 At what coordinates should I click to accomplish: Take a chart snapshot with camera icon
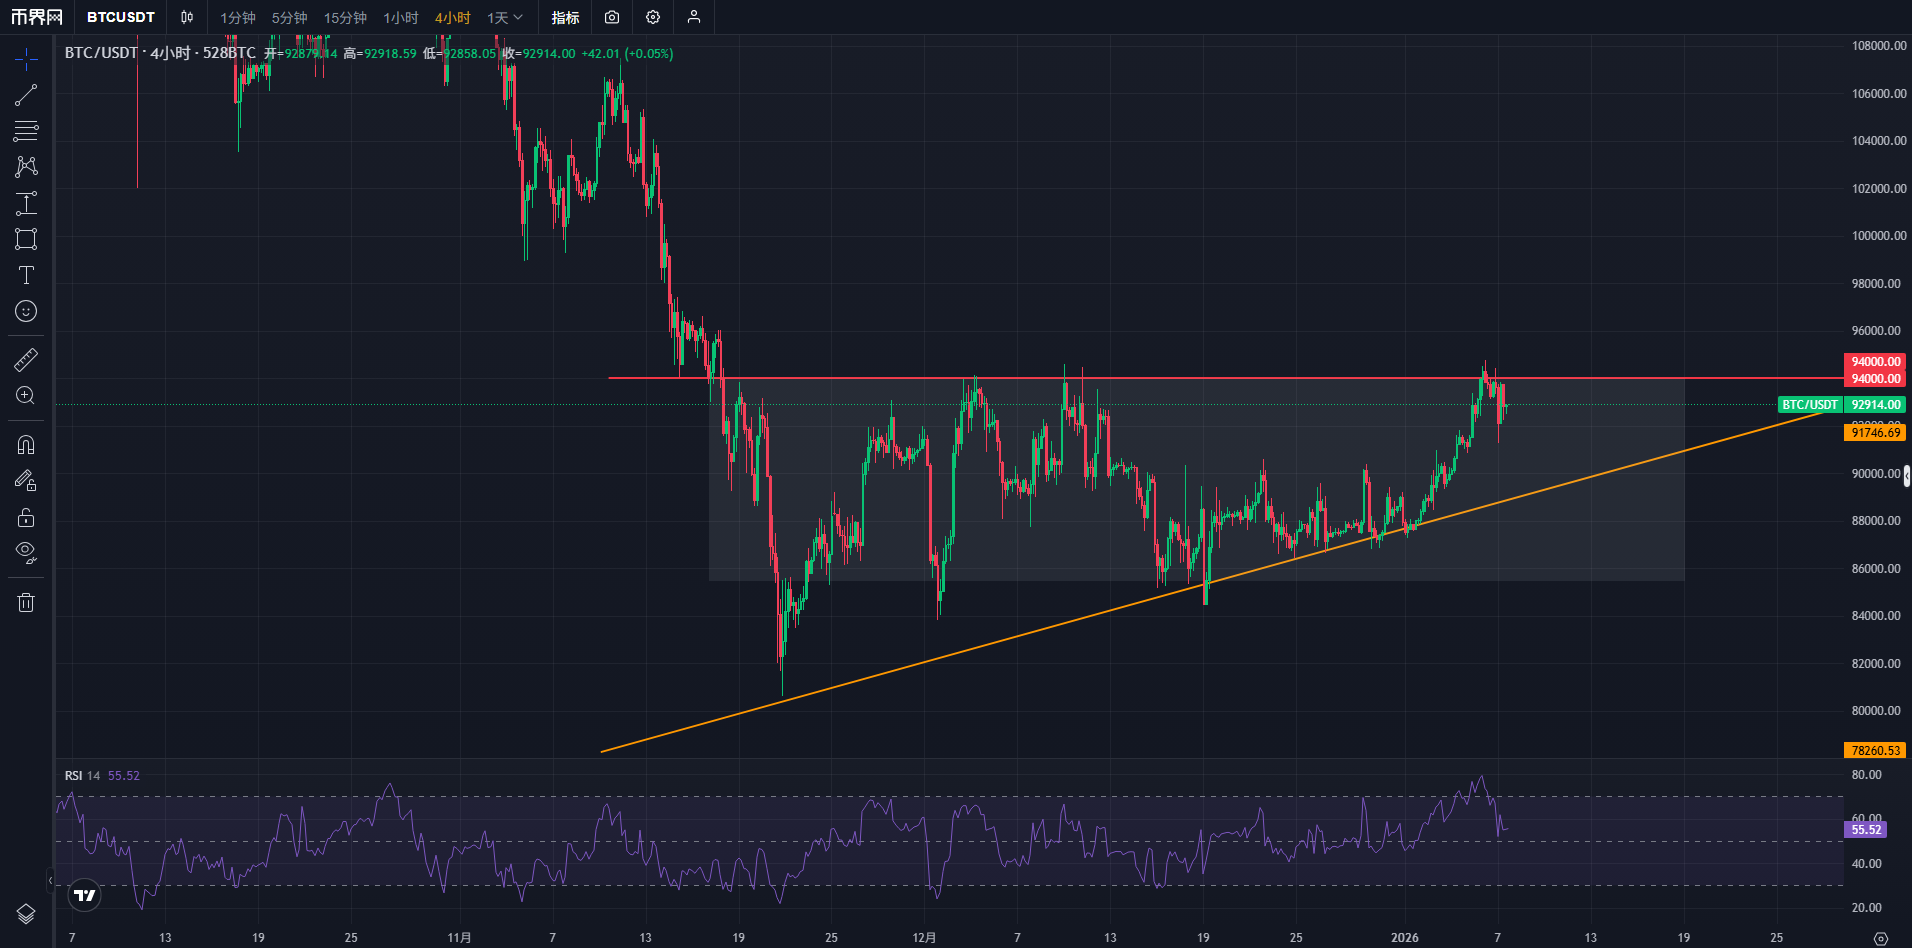pos(612,17)
